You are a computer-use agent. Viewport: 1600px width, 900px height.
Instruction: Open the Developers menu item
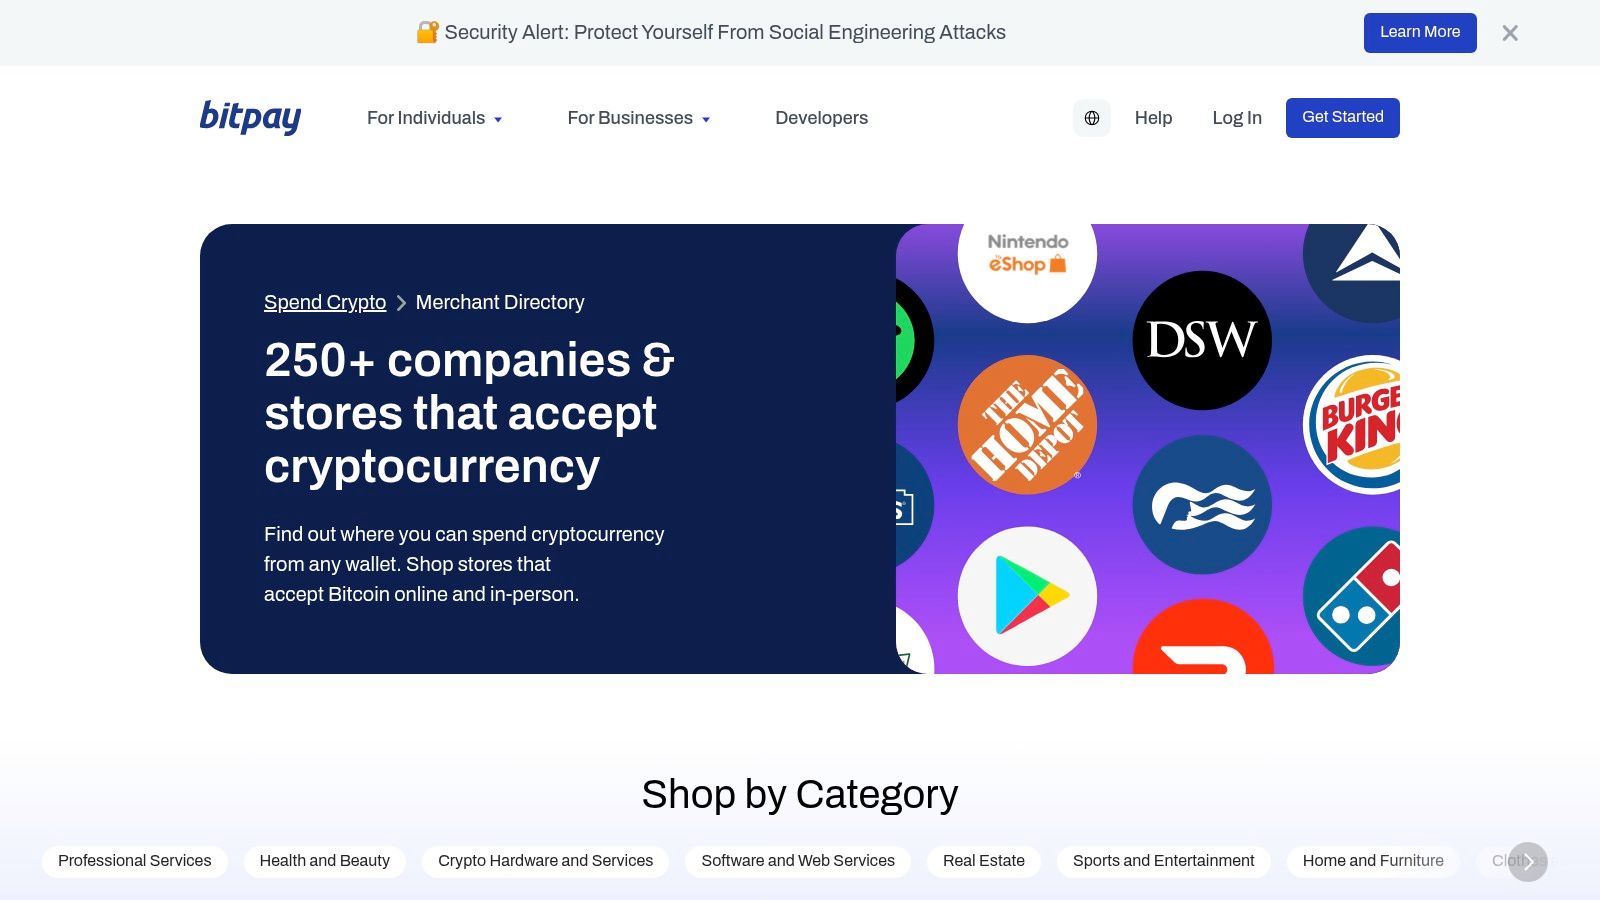tap(822, 118)
